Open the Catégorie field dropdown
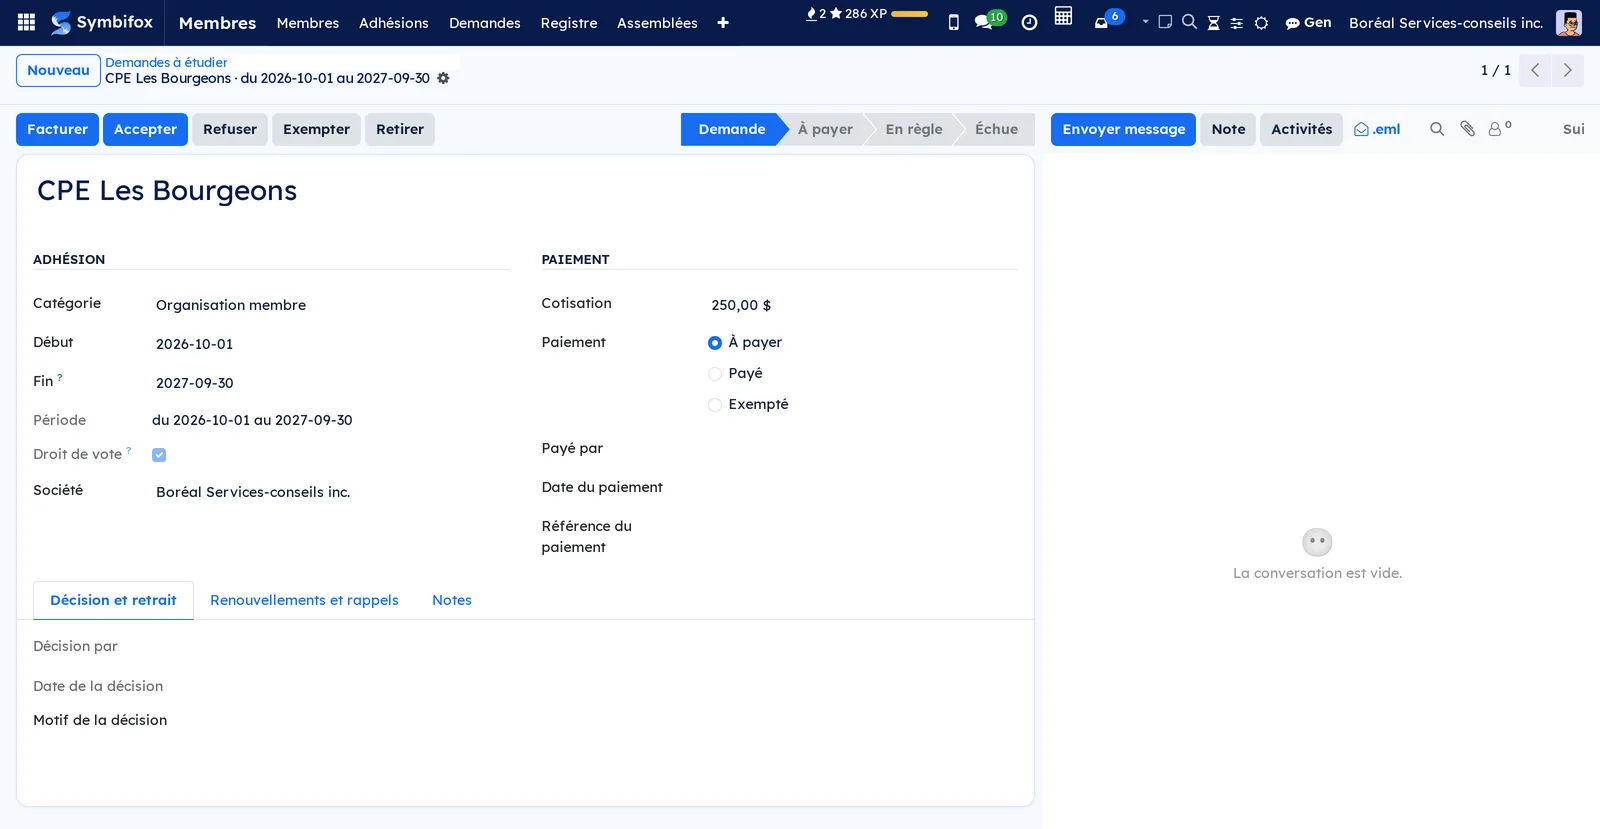 coord(330,305)
